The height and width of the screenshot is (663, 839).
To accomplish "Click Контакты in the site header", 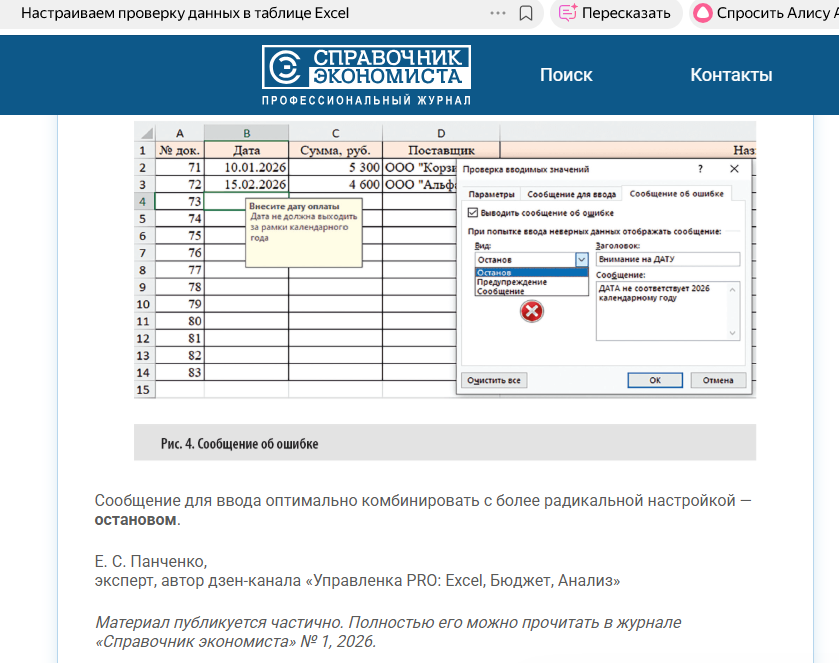I will 730,74.
